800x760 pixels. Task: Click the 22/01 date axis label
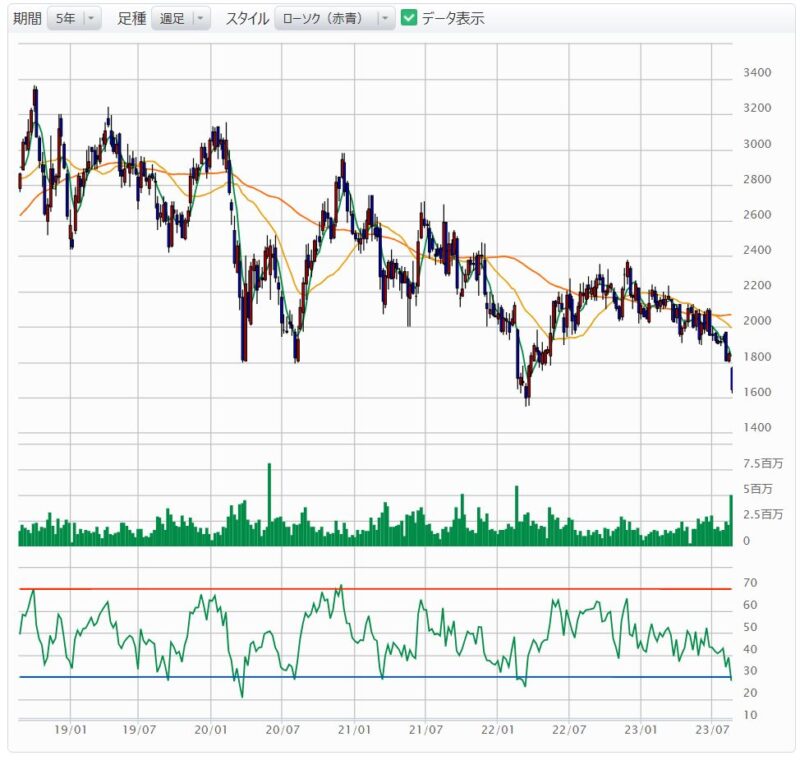point(497,730)
